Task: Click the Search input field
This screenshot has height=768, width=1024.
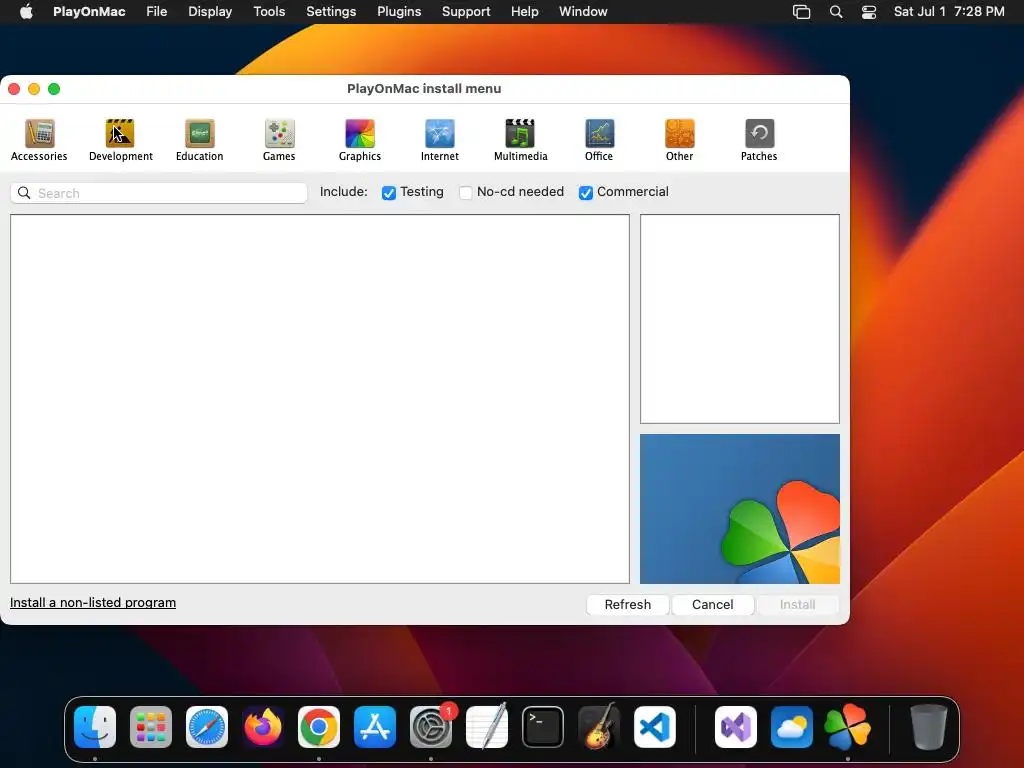Action: 159,193
